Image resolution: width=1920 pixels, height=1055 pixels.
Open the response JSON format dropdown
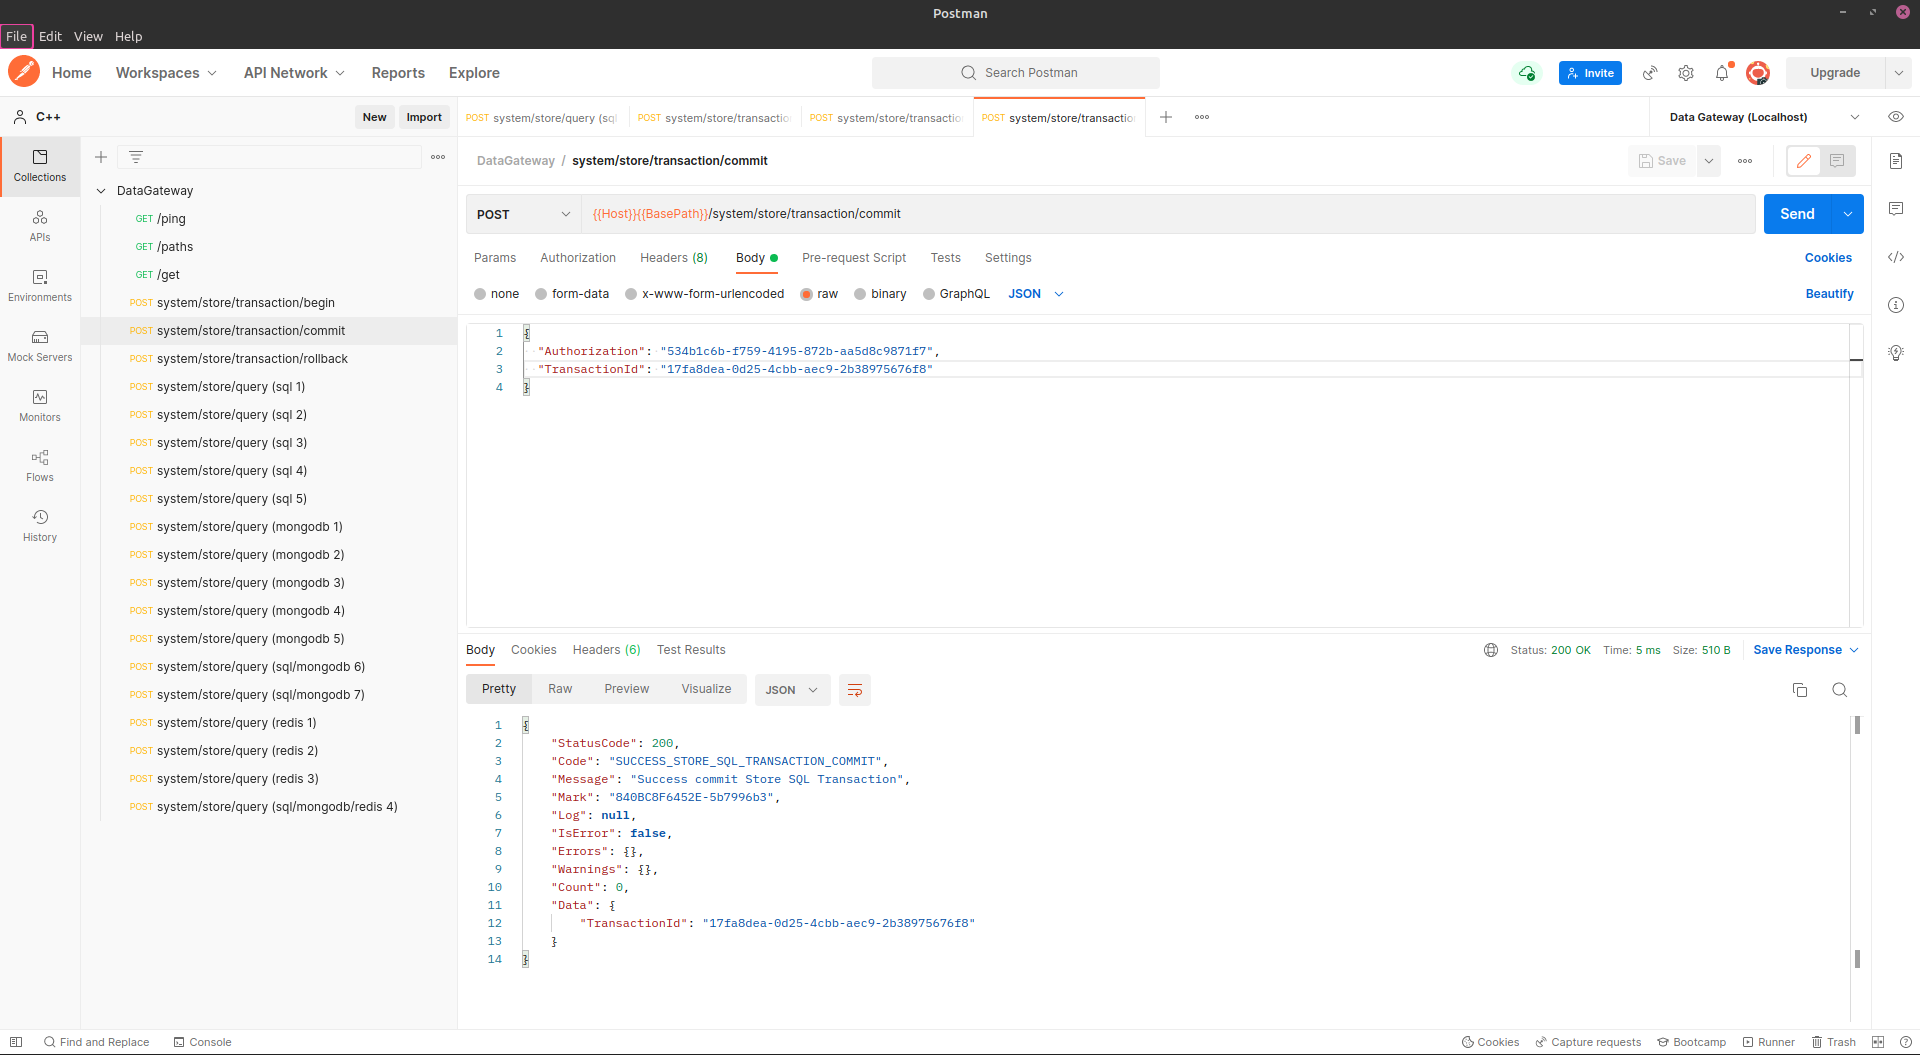point(792,690)
